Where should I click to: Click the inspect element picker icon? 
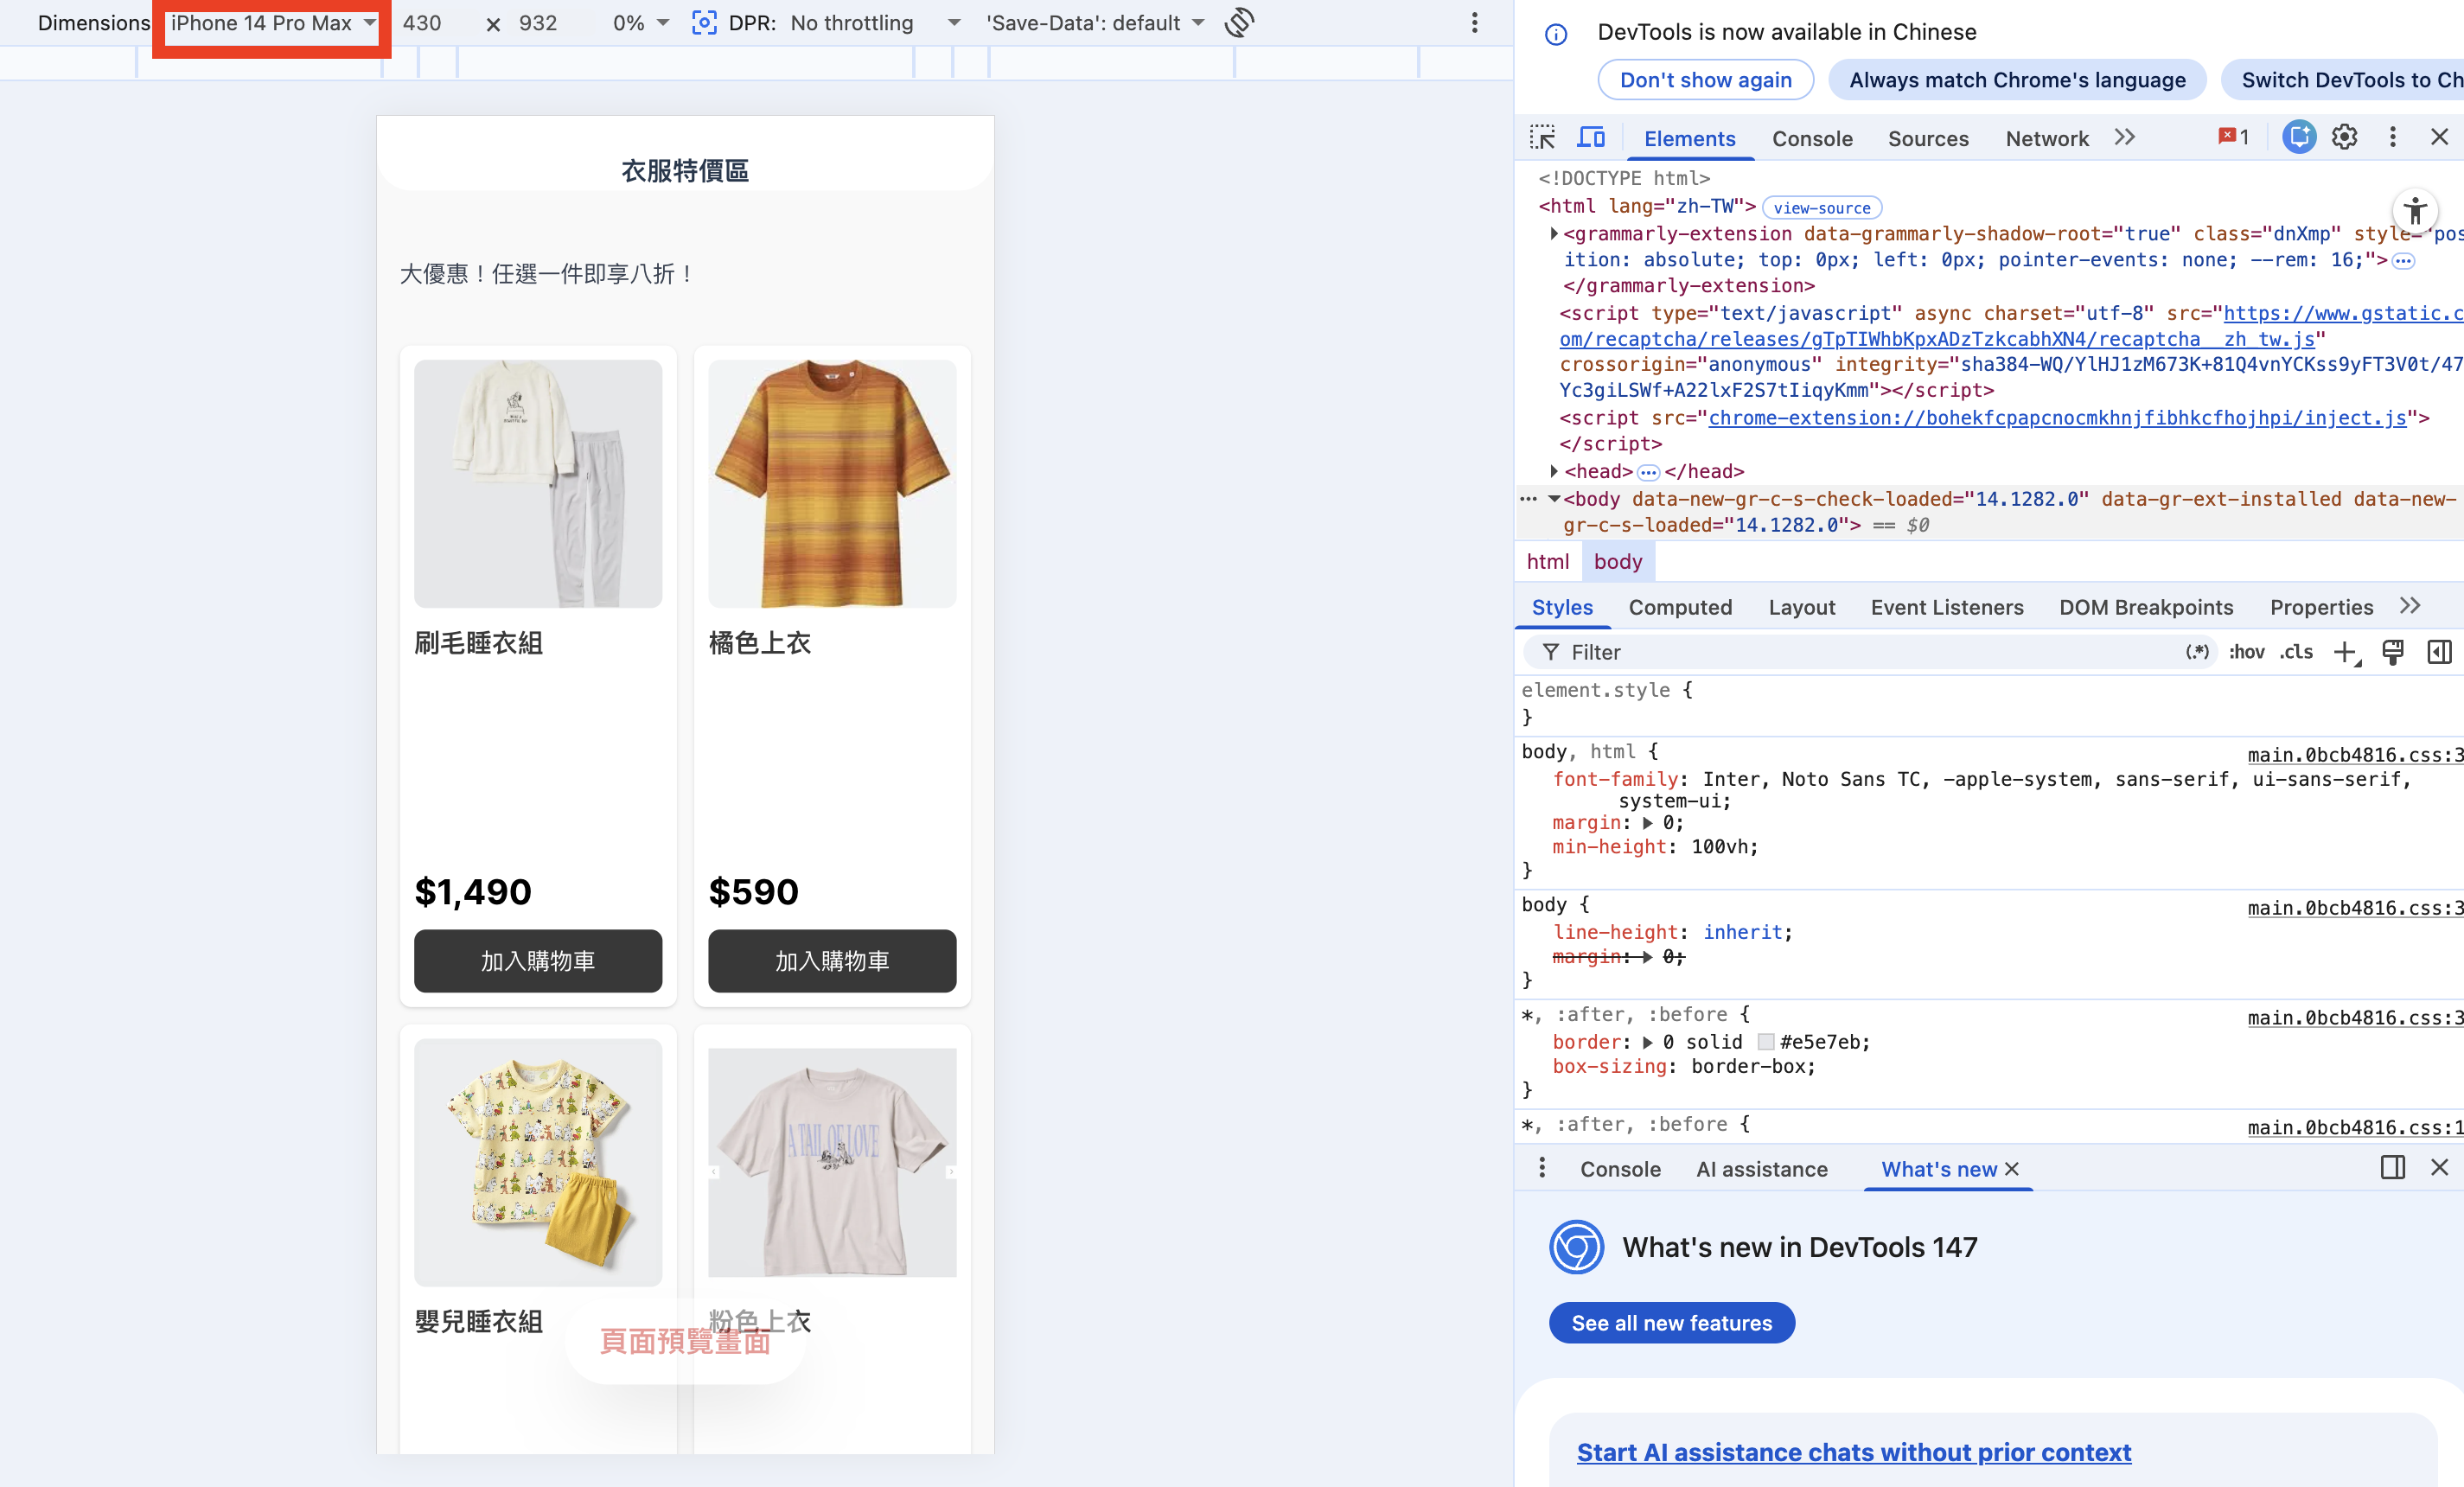1542,137
